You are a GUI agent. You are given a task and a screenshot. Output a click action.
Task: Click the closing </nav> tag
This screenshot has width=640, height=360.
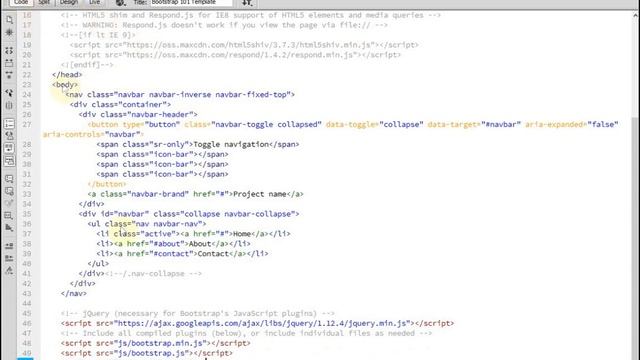[74, 293]
